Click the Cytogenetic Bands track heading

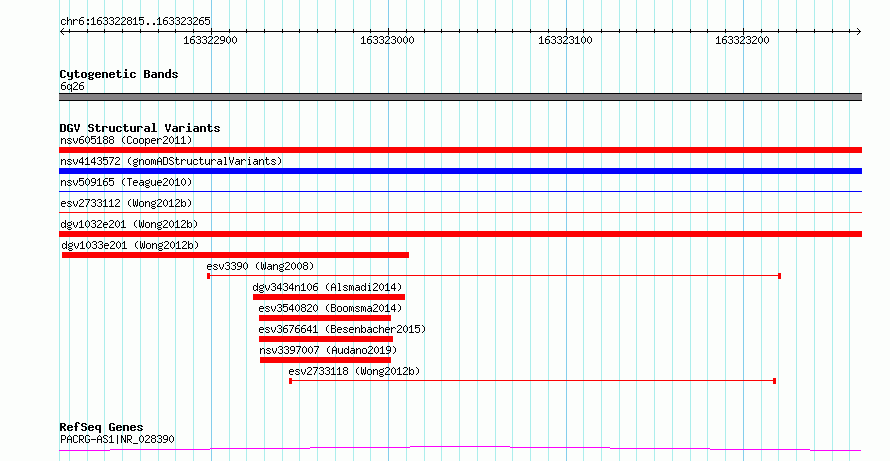click(119, 74)
